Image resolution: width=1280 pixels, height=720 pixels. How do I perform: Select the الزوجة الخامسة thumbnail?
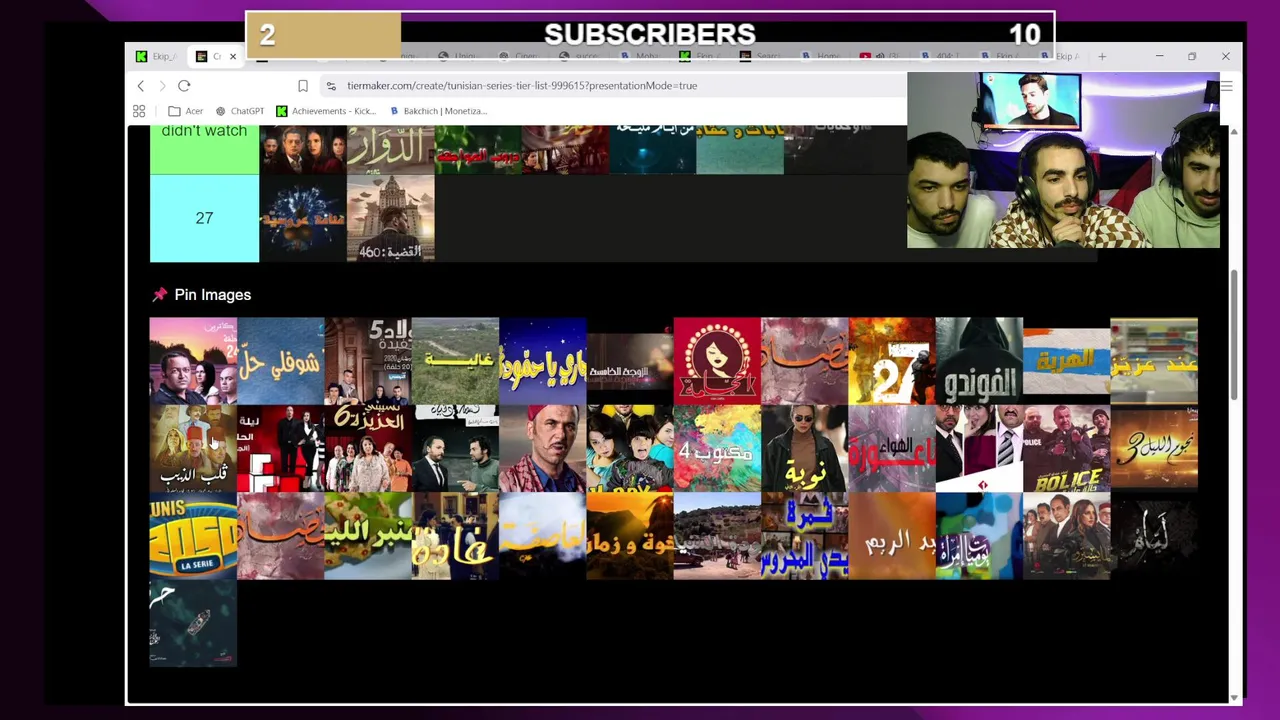pos(630,361)
